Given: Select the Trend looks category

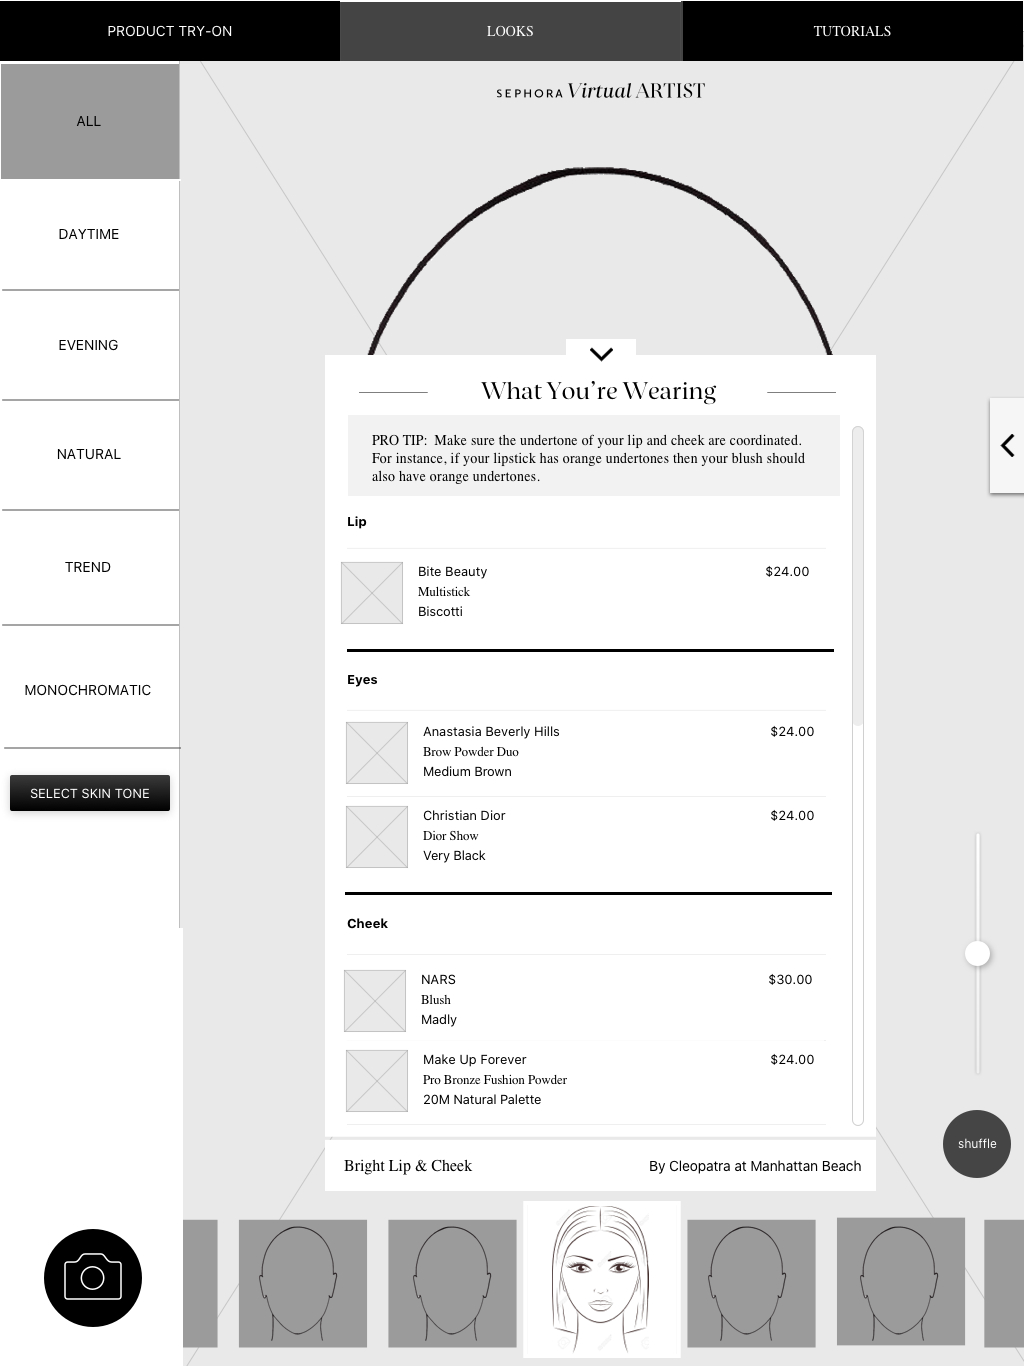Looking at the screenshot, I should (x=90, y=567).
